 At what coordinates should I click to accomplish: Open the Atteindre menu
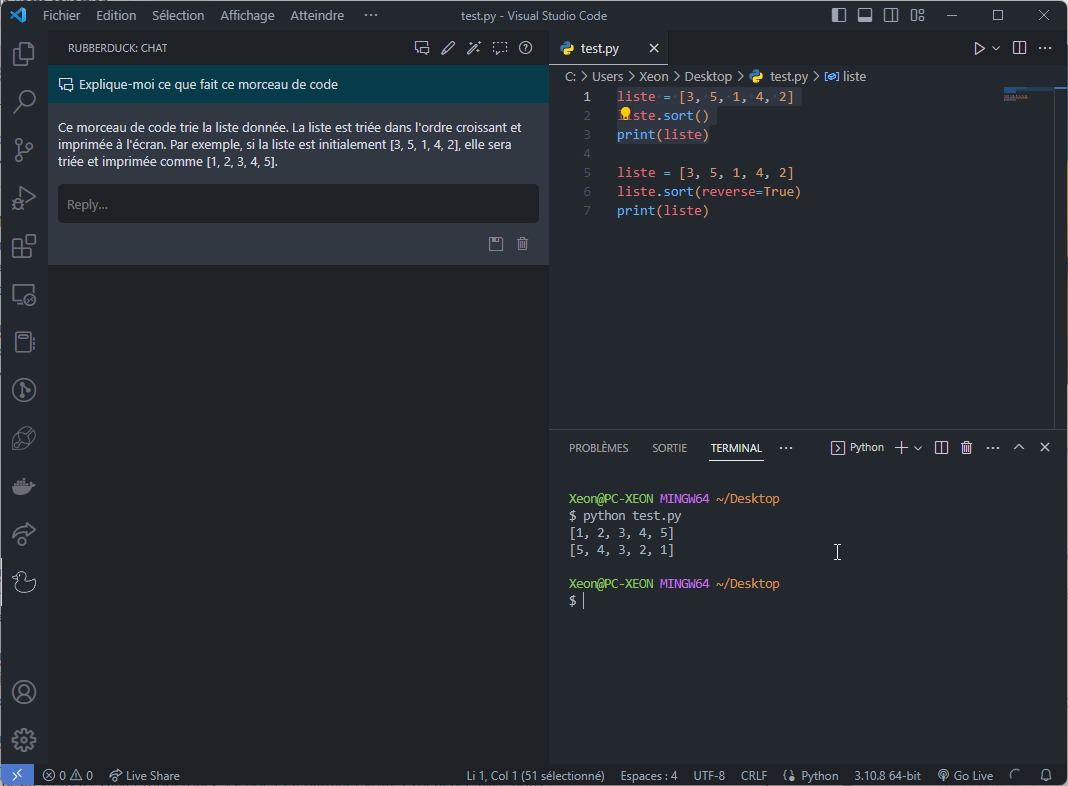click(317, 15)
